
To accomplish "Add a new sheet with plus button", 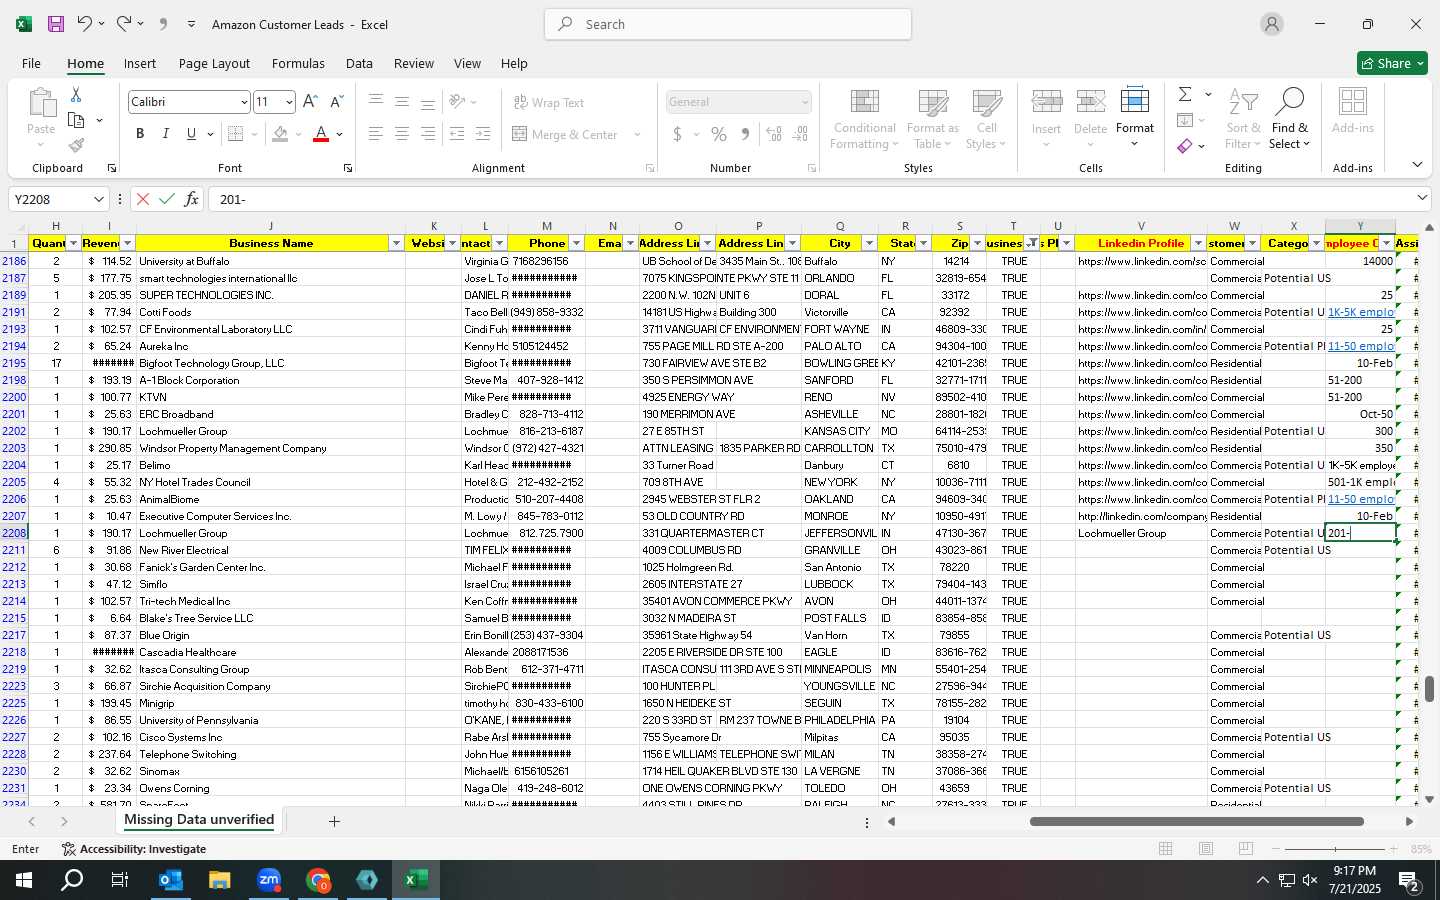I will 334,821.
